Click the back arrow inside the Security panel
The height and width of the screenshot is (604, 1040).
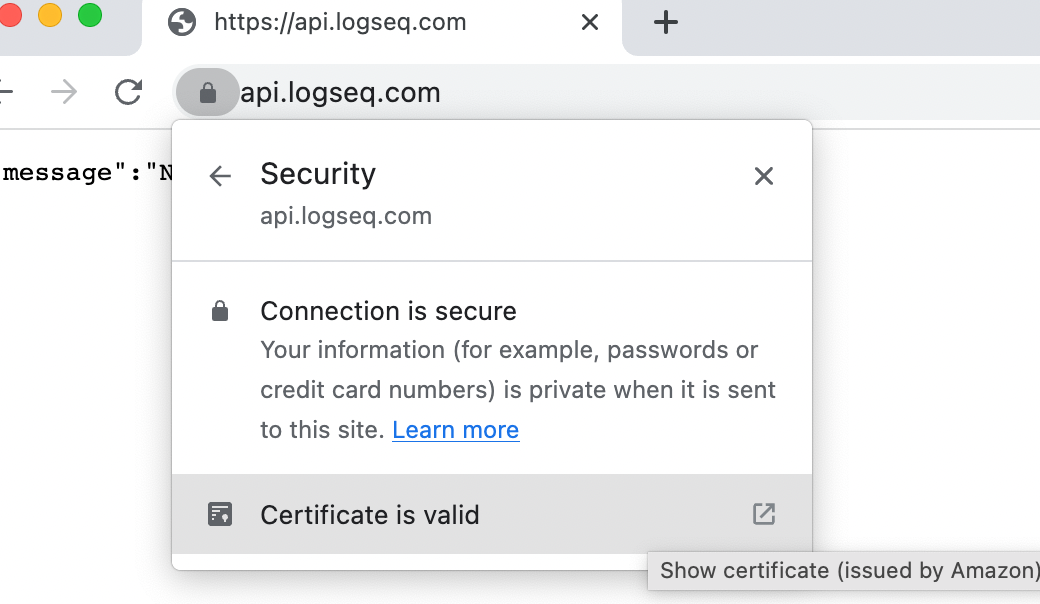coord(219,176)
